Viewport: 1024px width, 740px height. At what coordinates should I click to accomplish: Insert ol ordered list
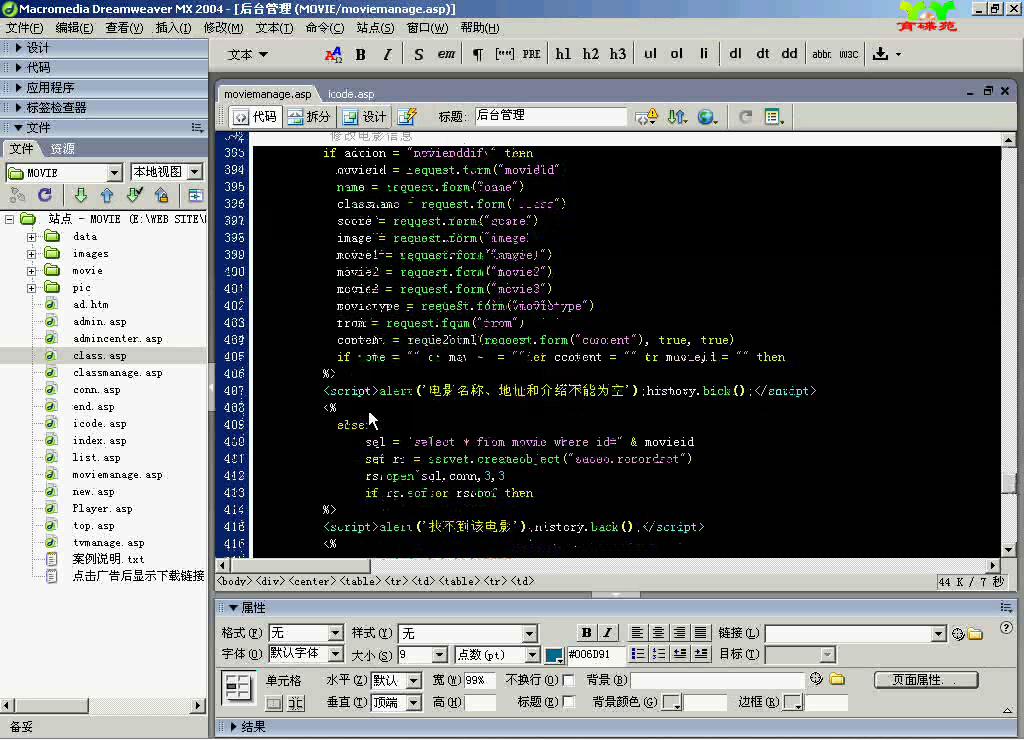[677, 54]
